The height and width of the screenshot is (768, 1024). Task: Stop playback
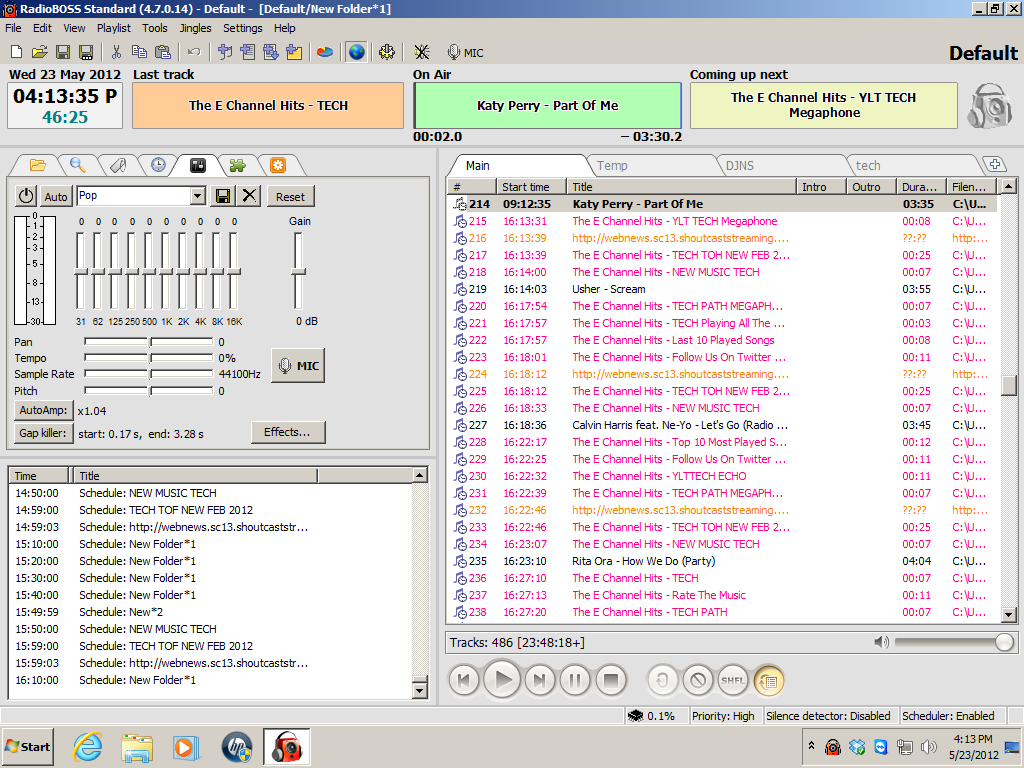click(611, 680)
